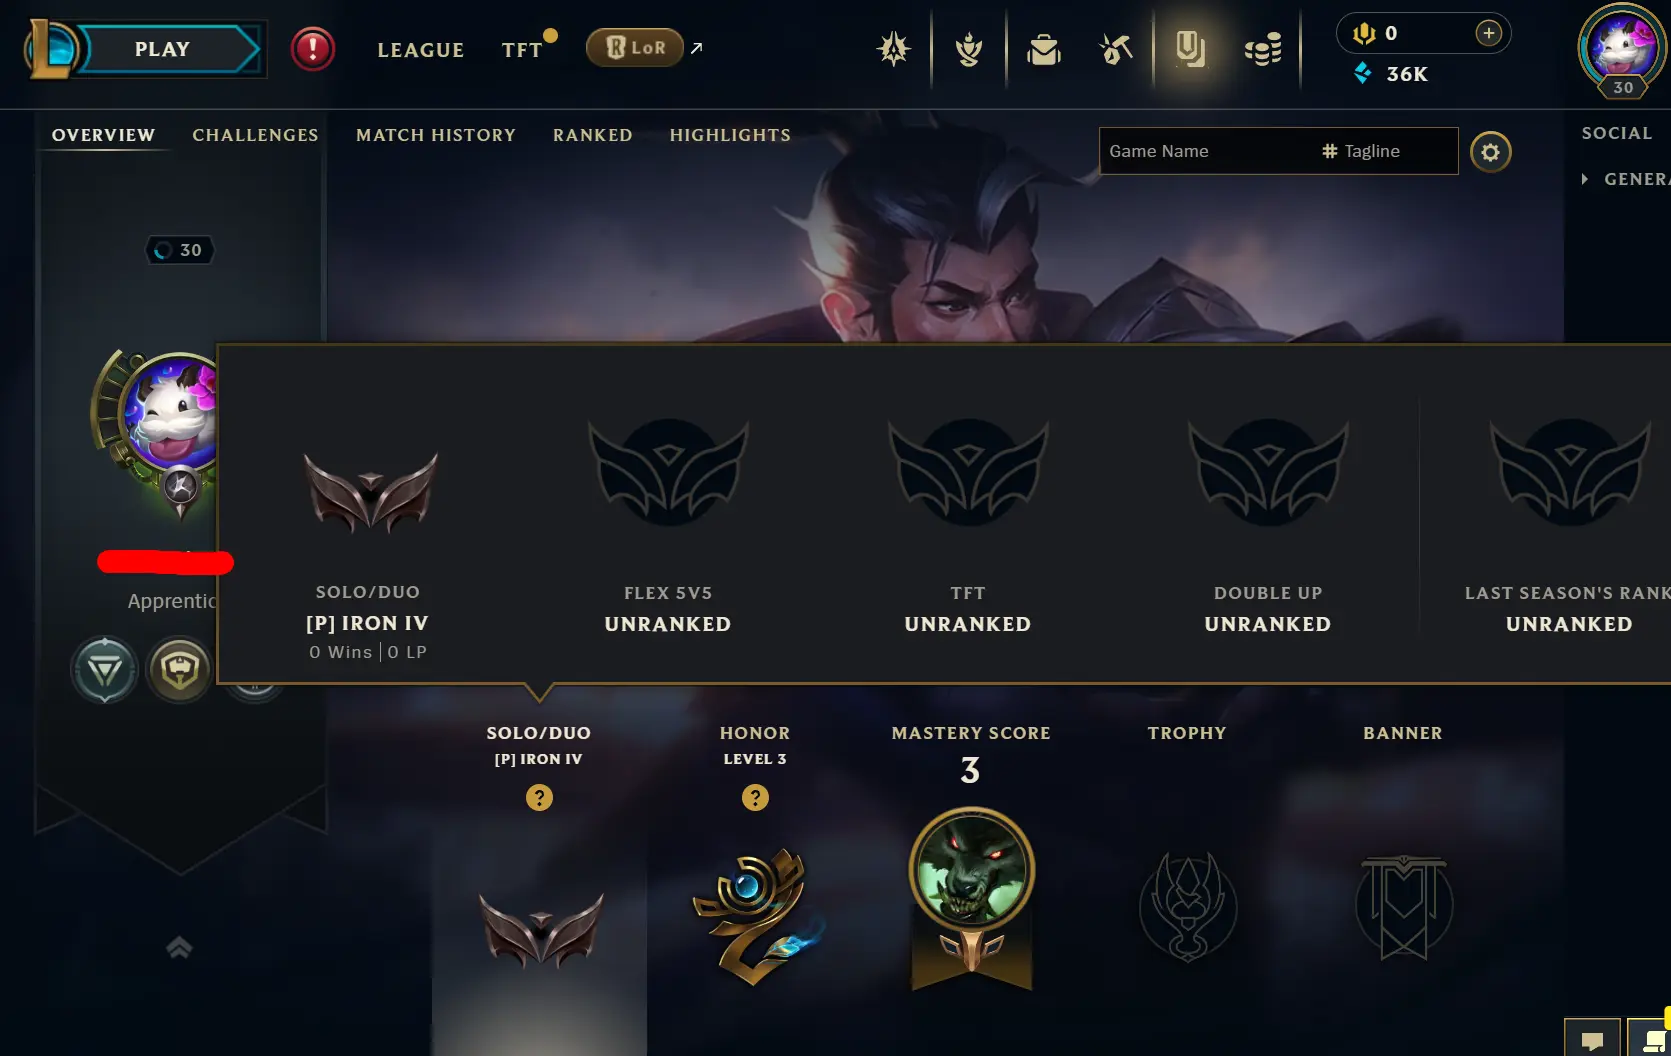The width and height of the screenshot is (1671, 1056).
Task: Click the Solo/Duo question mark help icon
Action: click(x=539, y=797)
